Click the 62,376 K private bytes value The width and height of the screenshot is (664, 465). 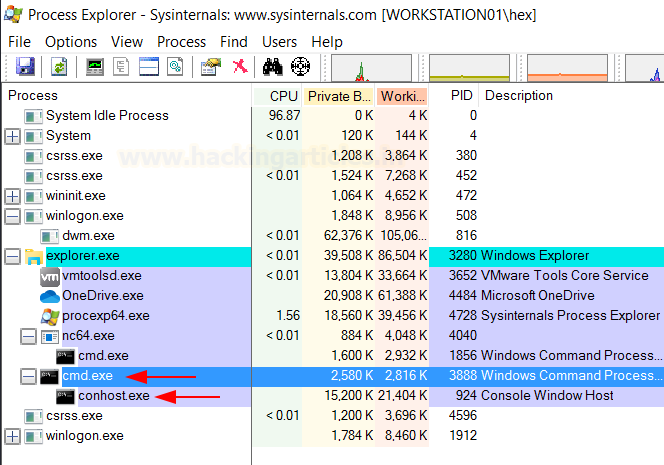click(349, 236)
